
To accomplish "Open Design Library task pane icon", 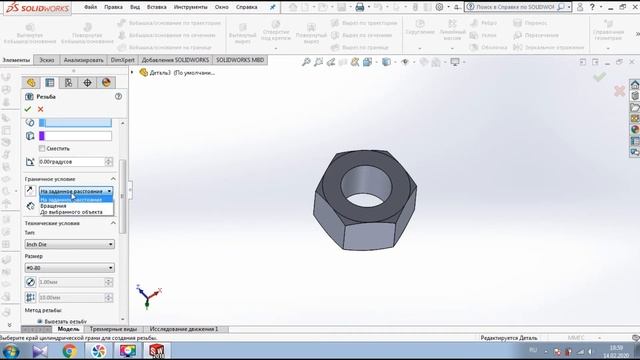I will (635, 96).
